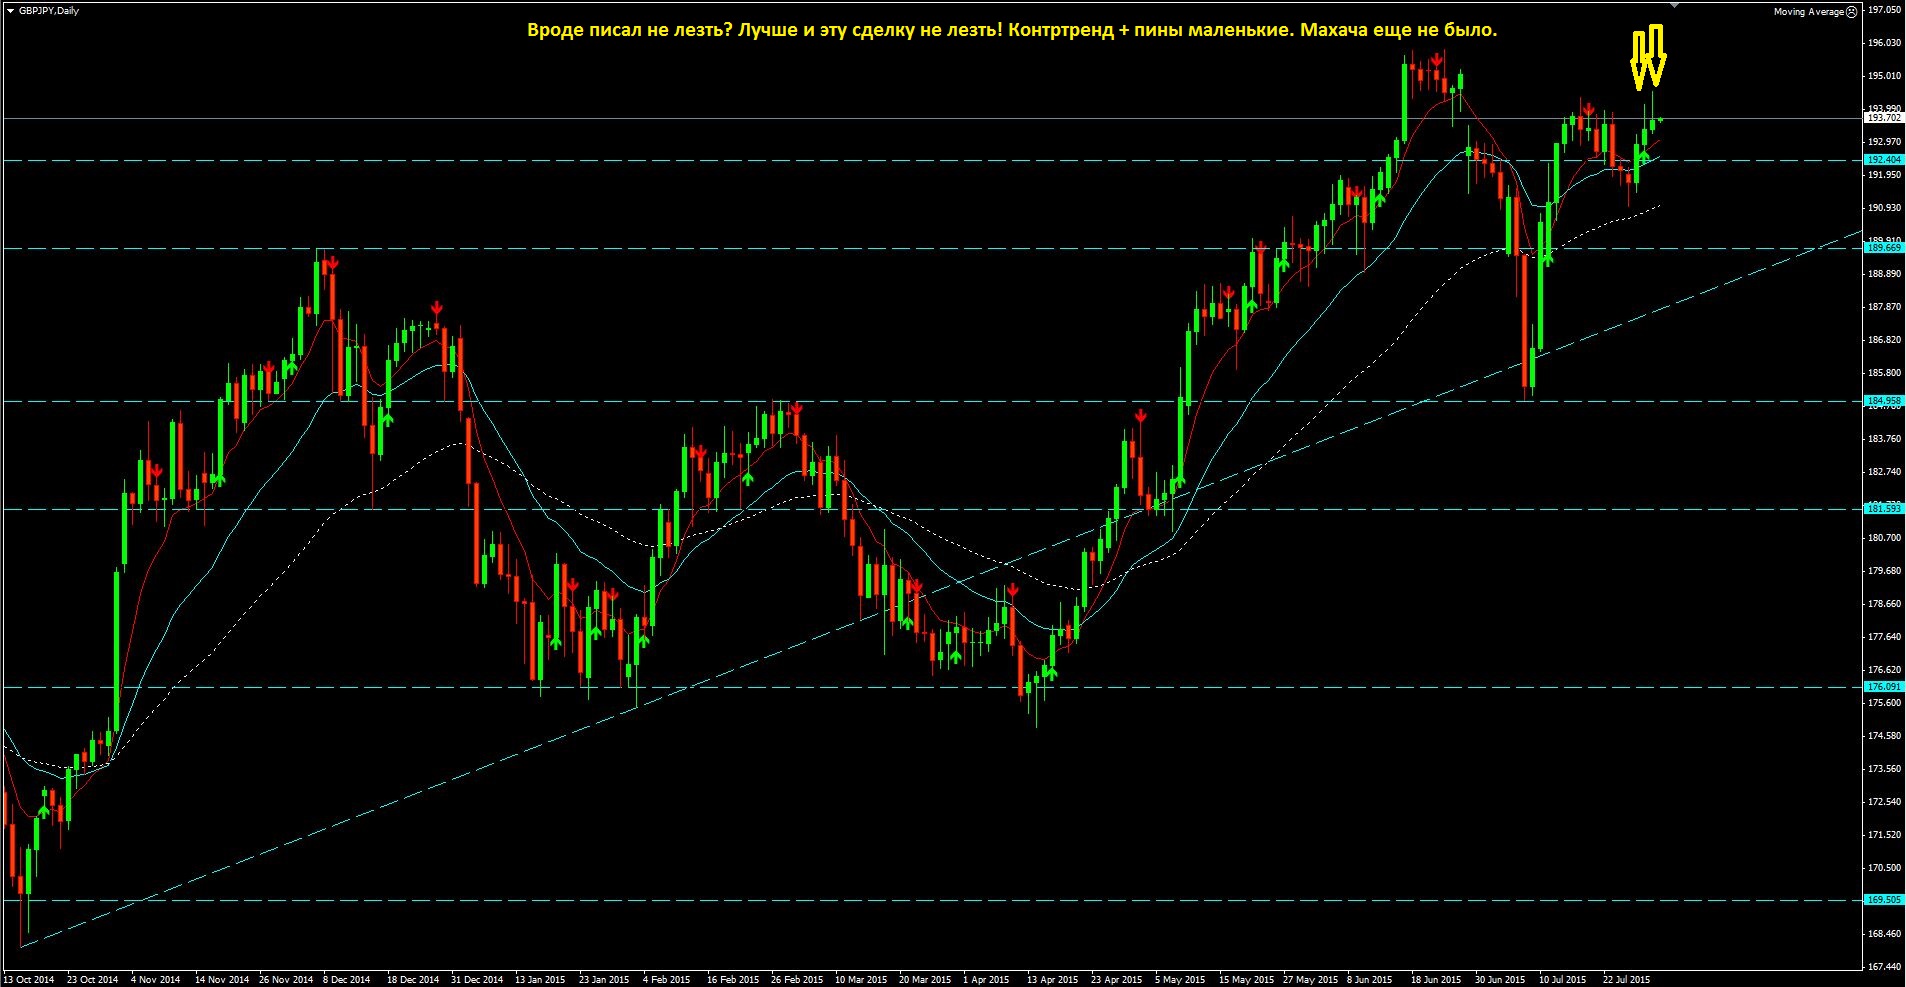The width and height of the screenshot is (1906, 987).
Task: Click the 170.500 price on the scale
Action: (1884, 868)
